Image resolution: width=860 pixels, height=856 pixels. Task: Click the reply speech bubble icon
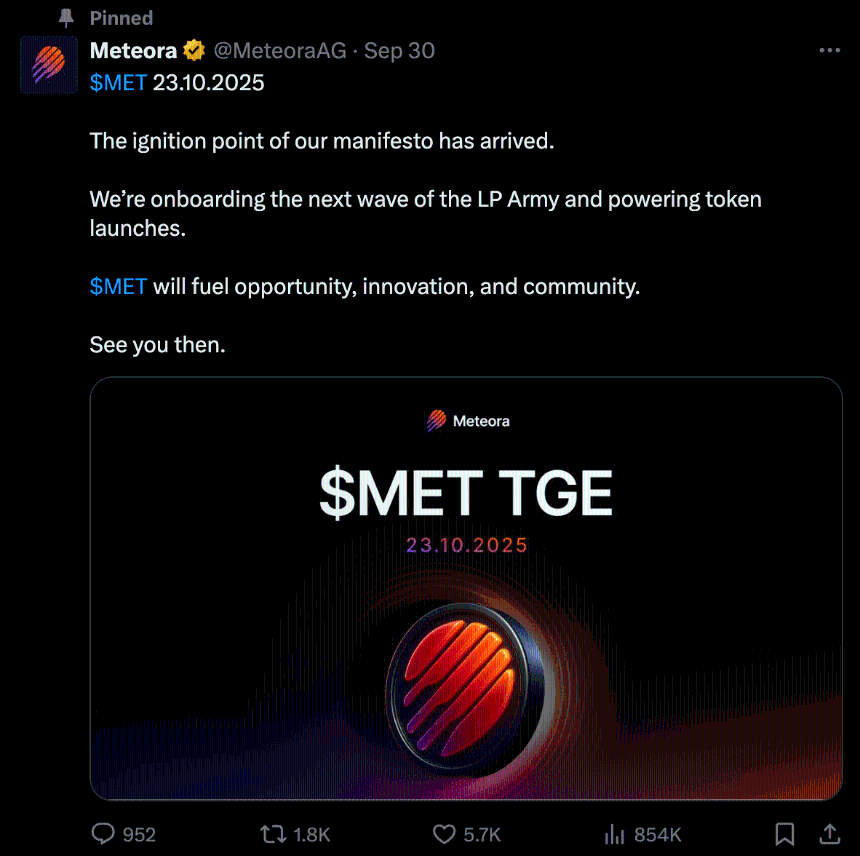103,834
